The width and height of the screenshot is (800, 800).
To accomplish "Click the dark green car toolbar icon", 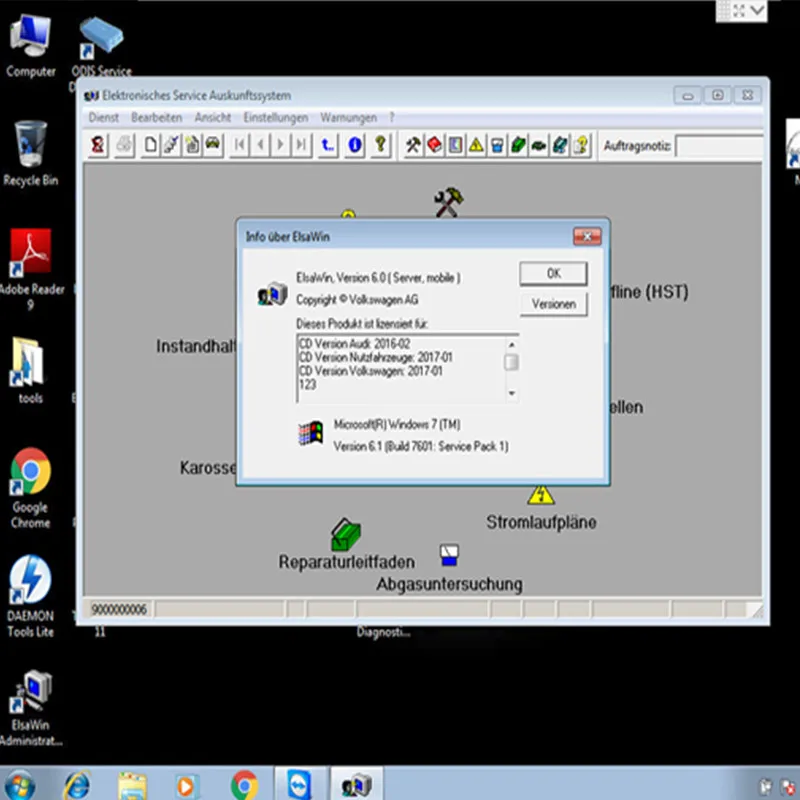I will [x=539, y=145].
